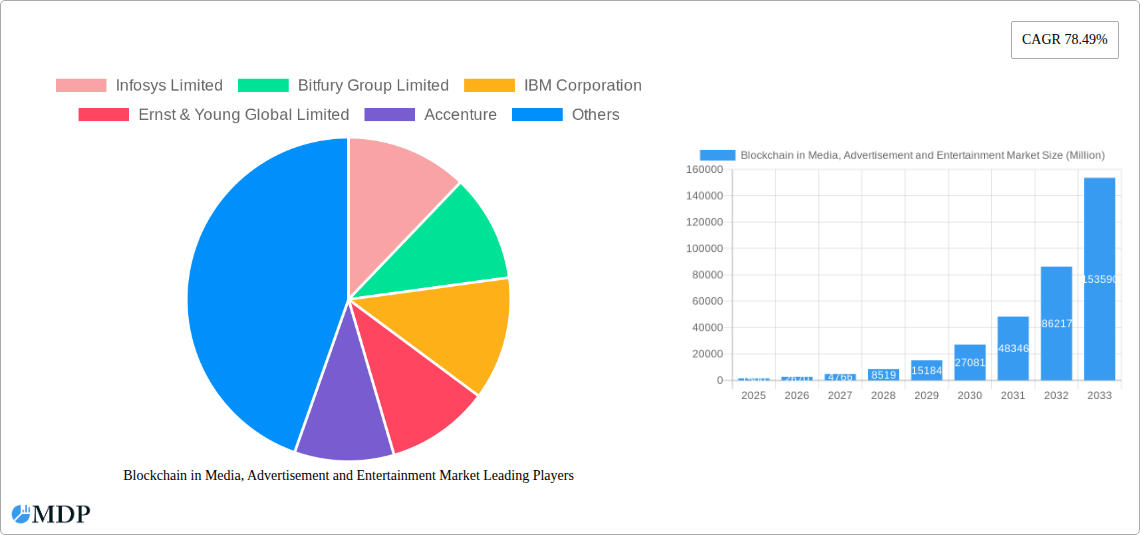The width and height of the screenshot is (1140, 535).
Task: Toggle Ernst & Young Global Limited label
Action: pyautogui.click(x=244, y=115)
